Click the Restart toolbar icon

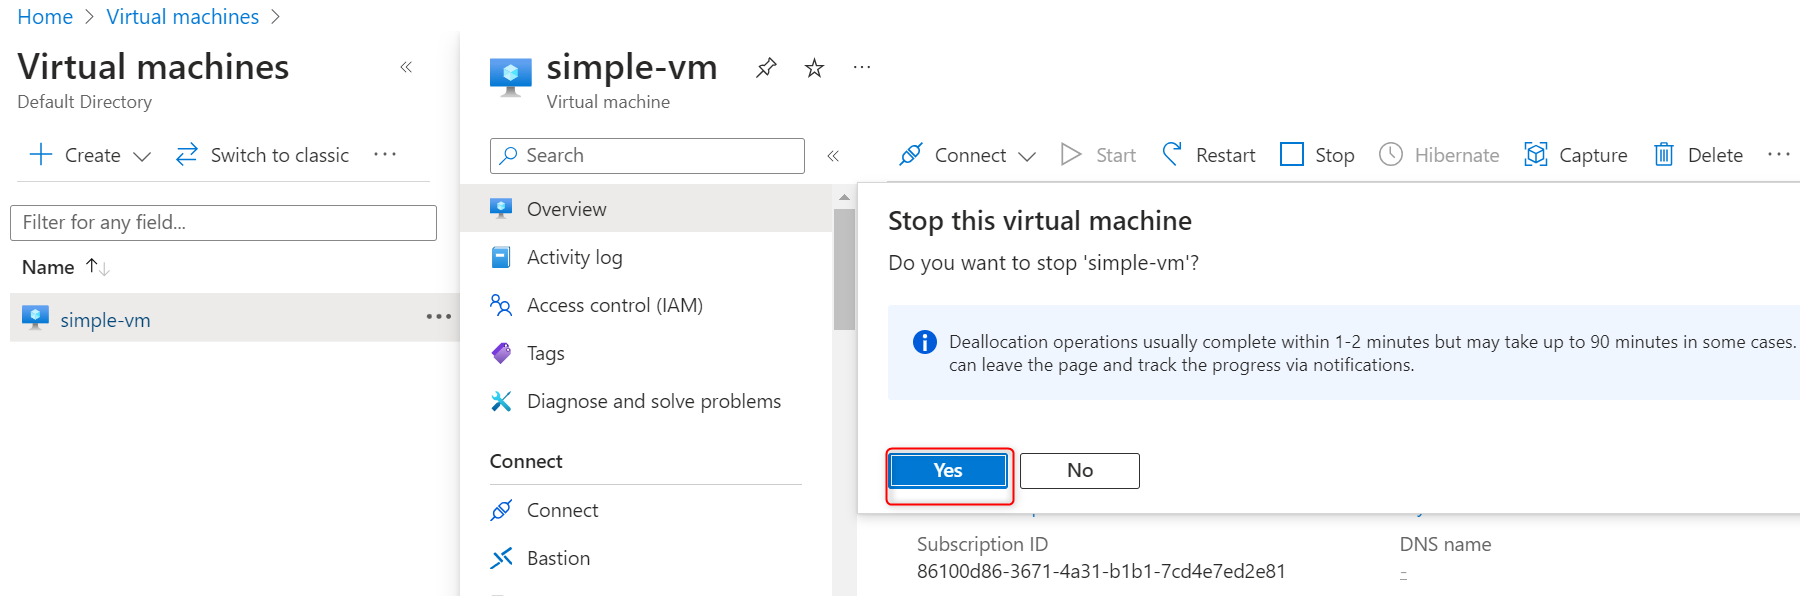(x=1172, y=154)
